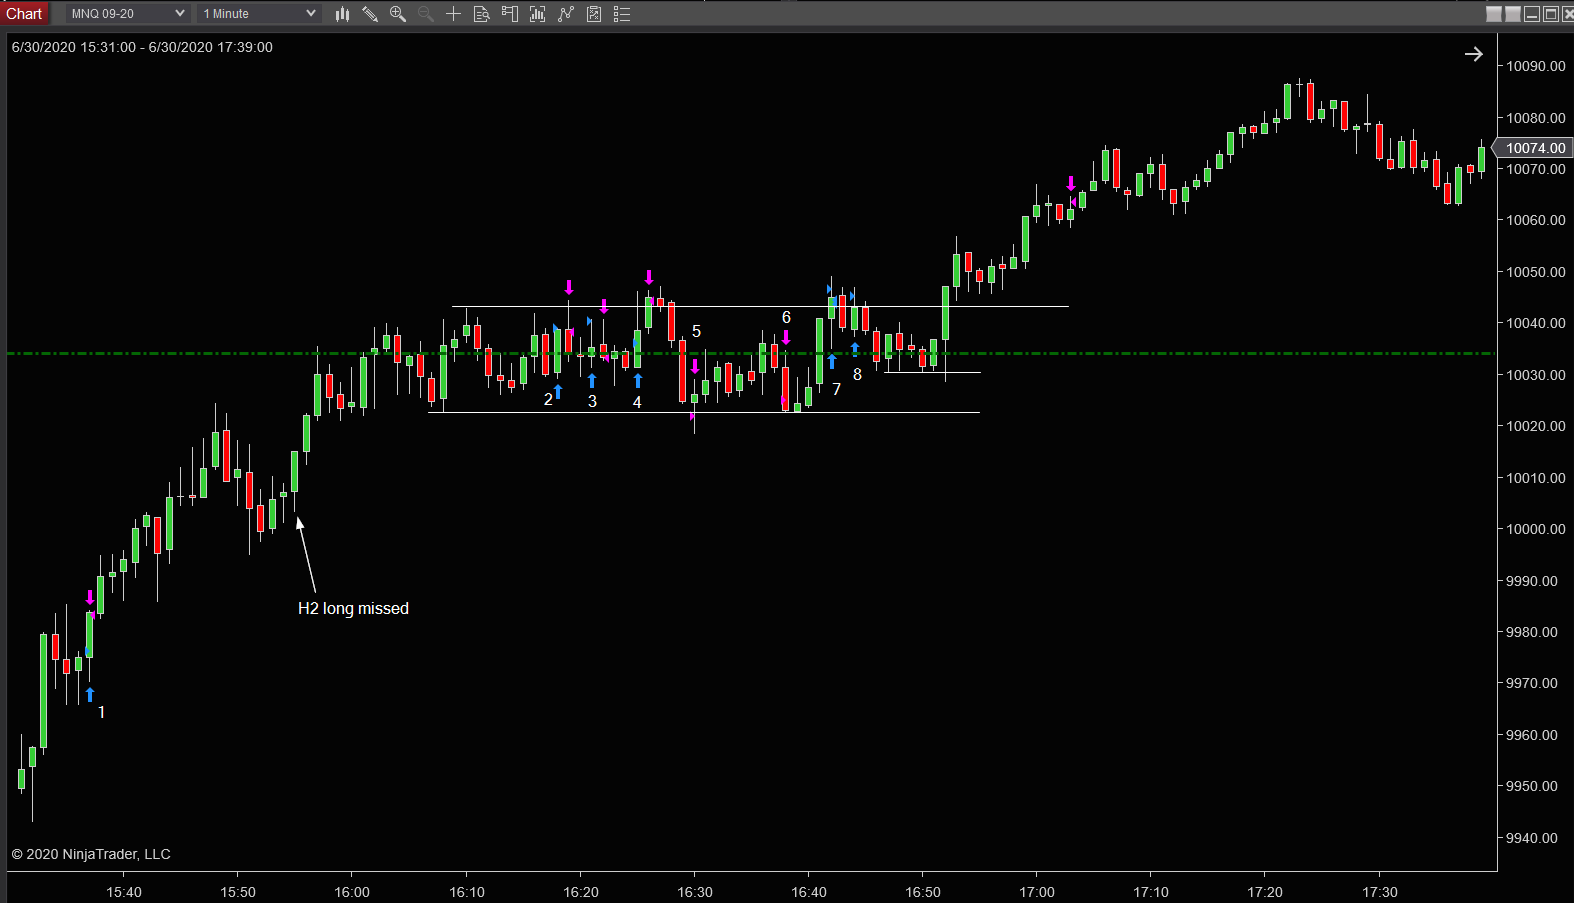This screenshot has height=903, width=1574.
Task: Click the 16:40 time axis label
Action: click(809, 892)
